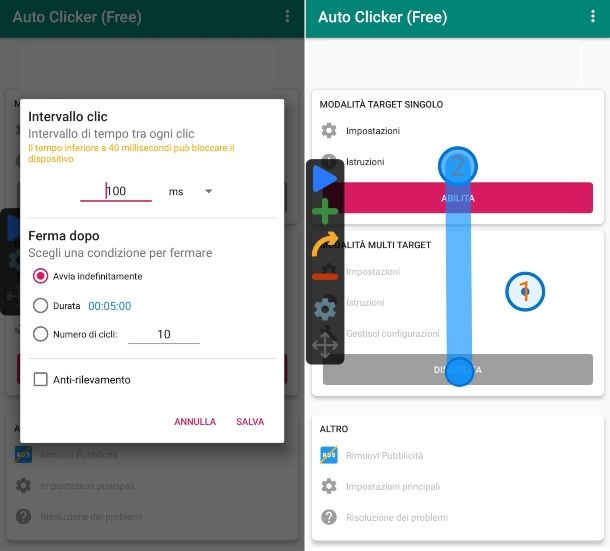
Task: Select Numero di cicli radio button
Action: pyautogui.click(x=40, y=334)
